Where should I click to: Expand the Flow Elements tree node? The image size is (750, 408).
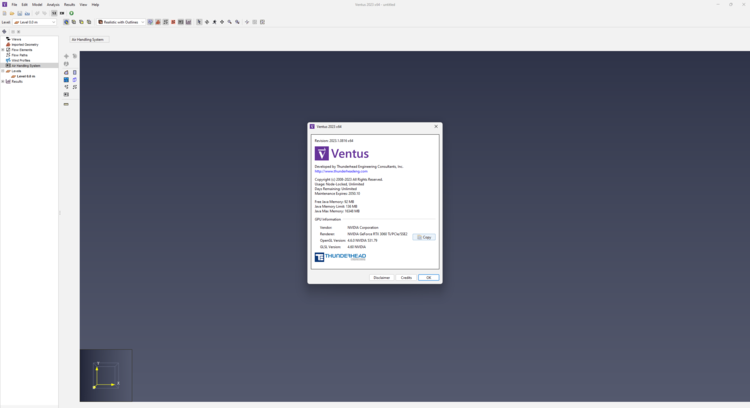coord(3,49)
